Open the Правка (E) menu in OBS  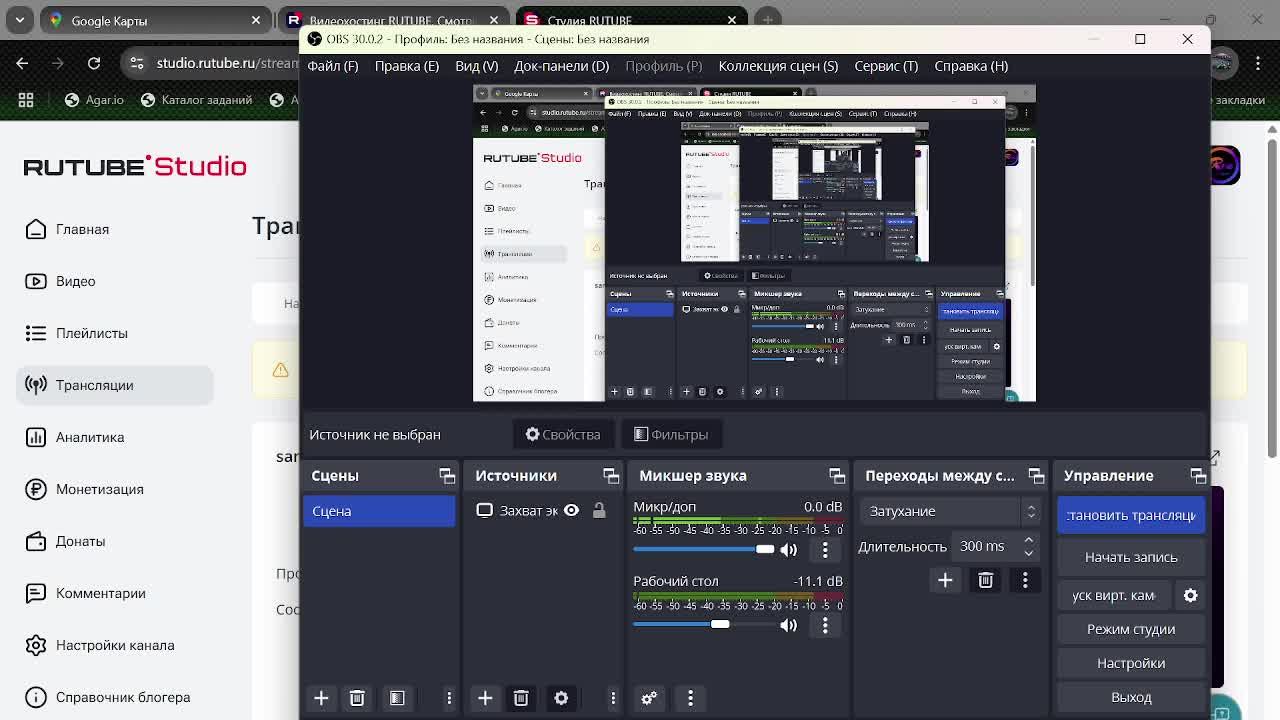point(407,66)
